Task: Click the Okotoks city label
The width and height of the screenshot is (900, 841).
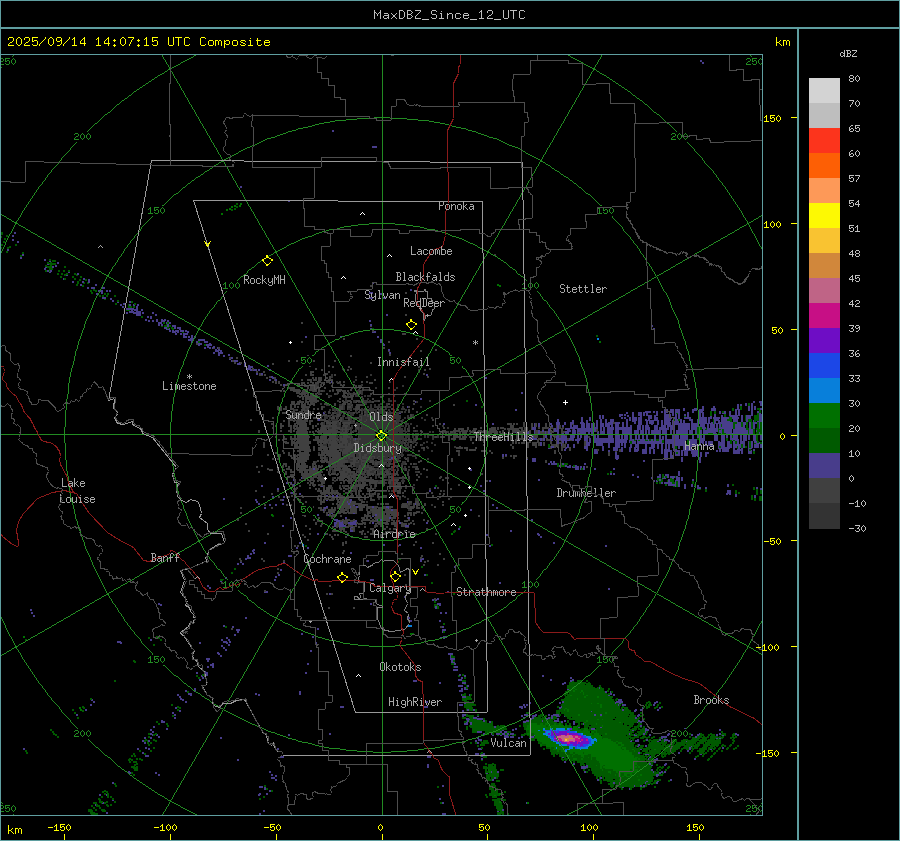Action: pyautogui.click(x=400, y=667)
